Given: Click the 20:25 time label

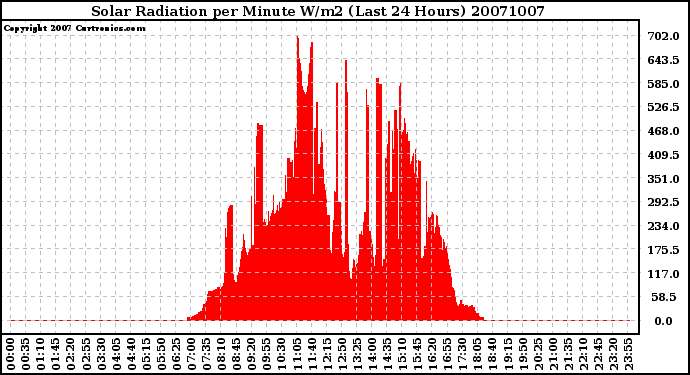Looking at the screenshot, I should 538,355.
